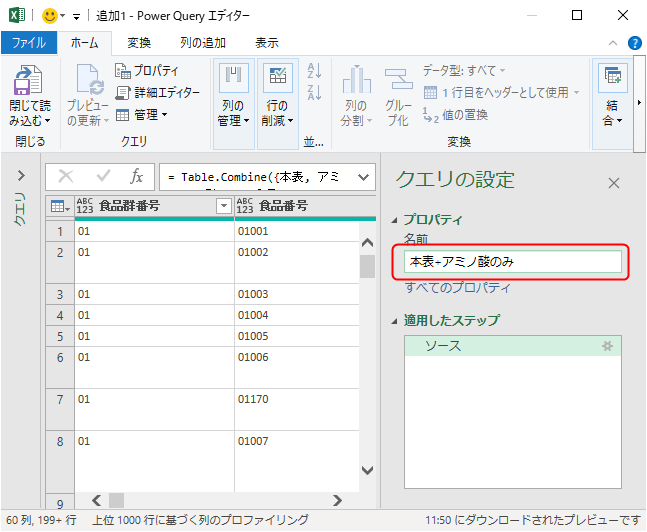This screenshot has height=532, width=647.
Task: Click 1行目をヘッダーとして使用
Action: point(501,92)
